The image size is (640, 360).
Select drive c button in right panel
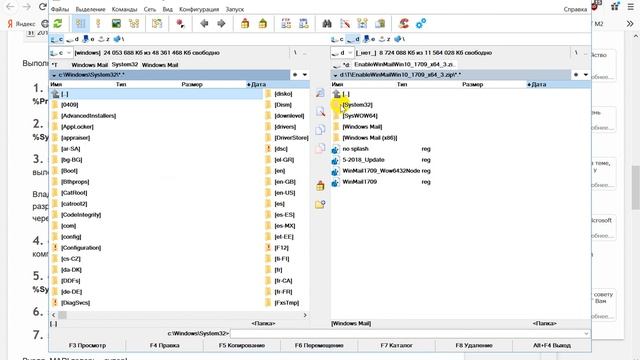click(338, 39)
